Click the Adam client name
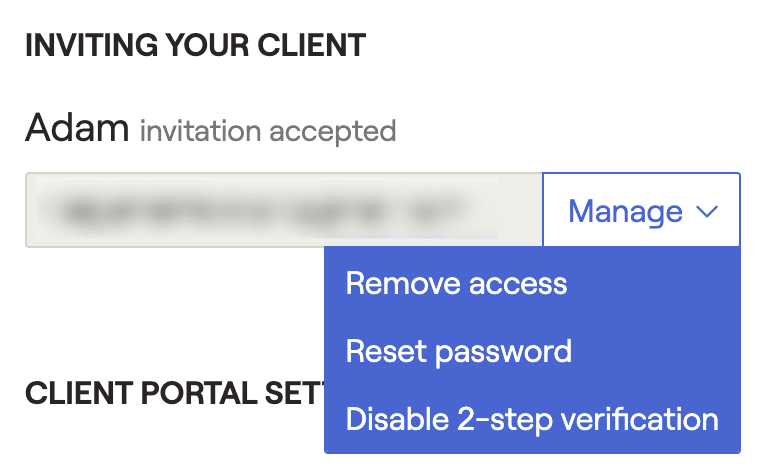 [x=77, y=128]
